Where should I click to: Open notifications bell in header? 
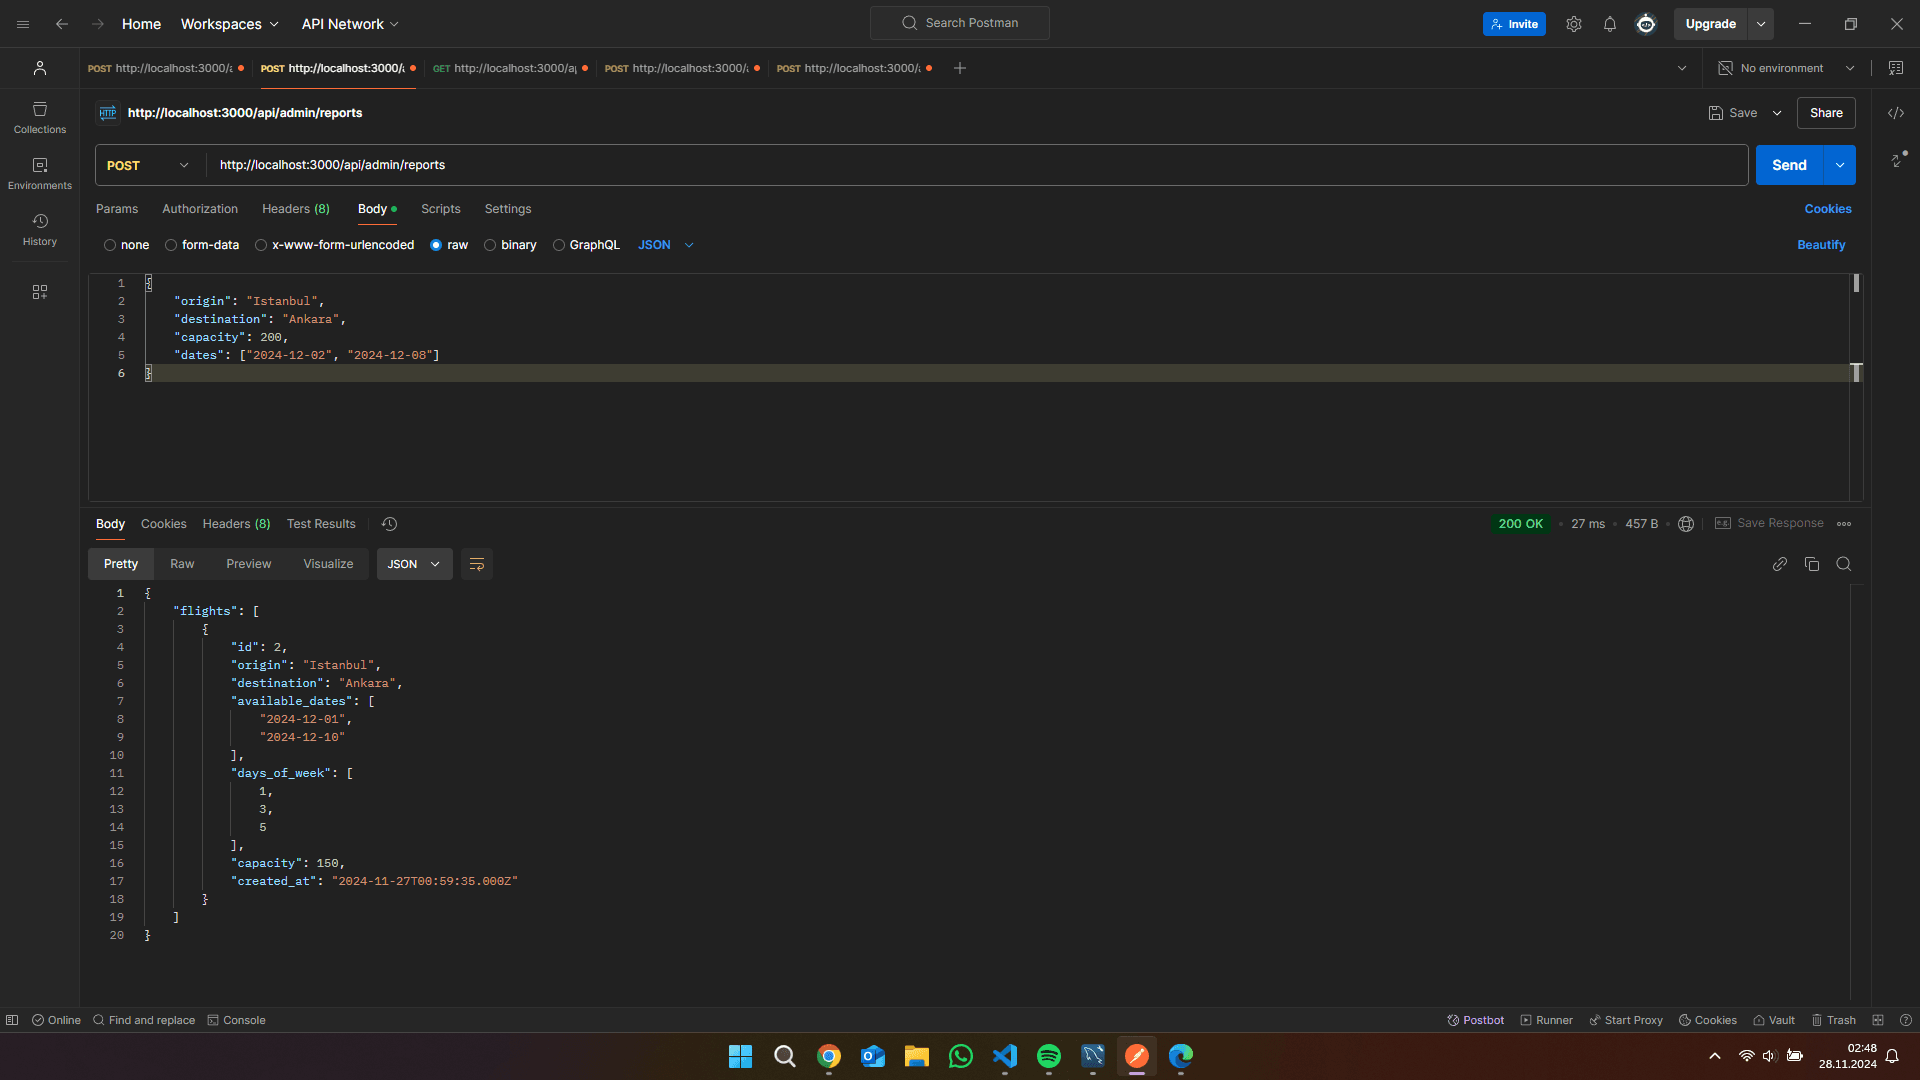1610,24
